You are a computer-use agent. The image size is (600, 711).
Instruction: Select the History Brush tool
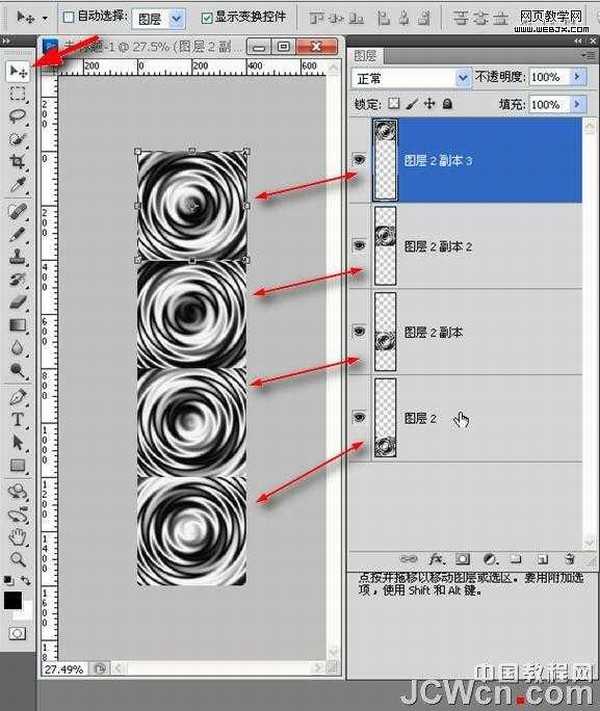tap(18, 279)
